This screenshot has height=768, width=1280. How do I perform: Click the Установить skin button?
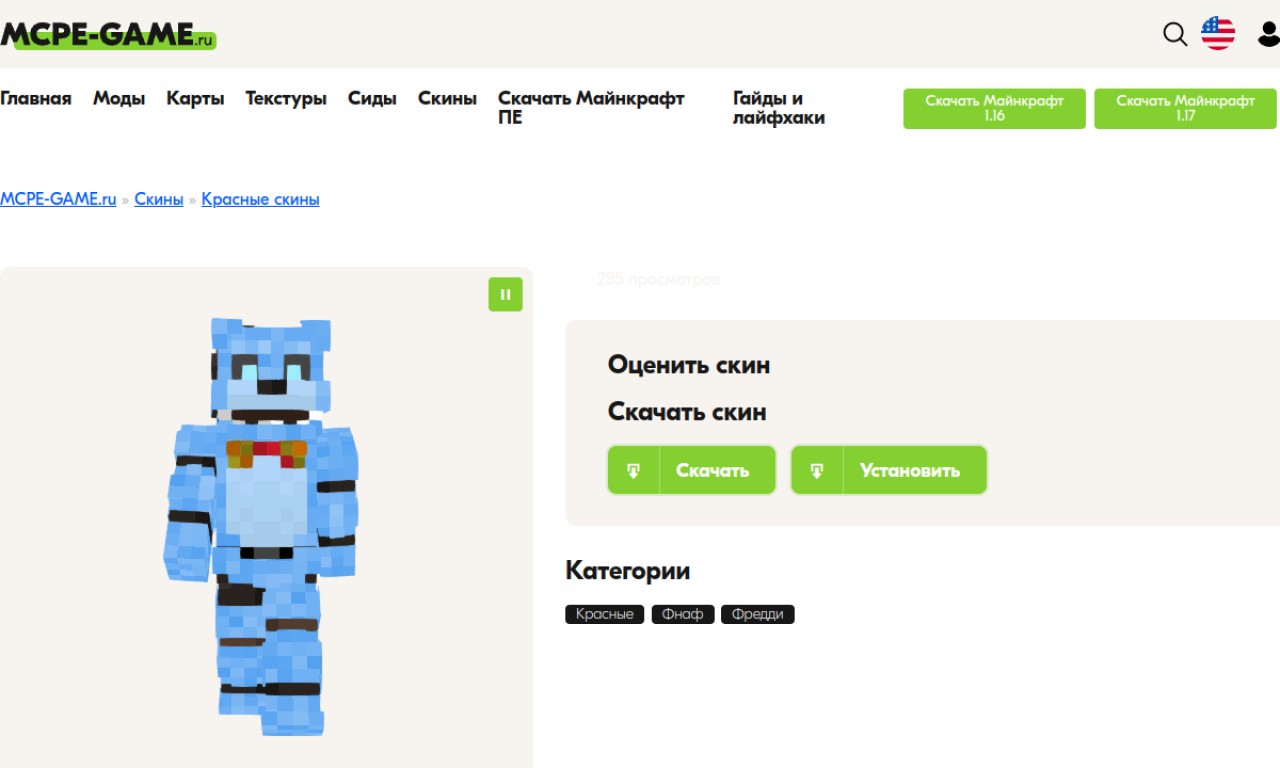[x=889, y=470]
